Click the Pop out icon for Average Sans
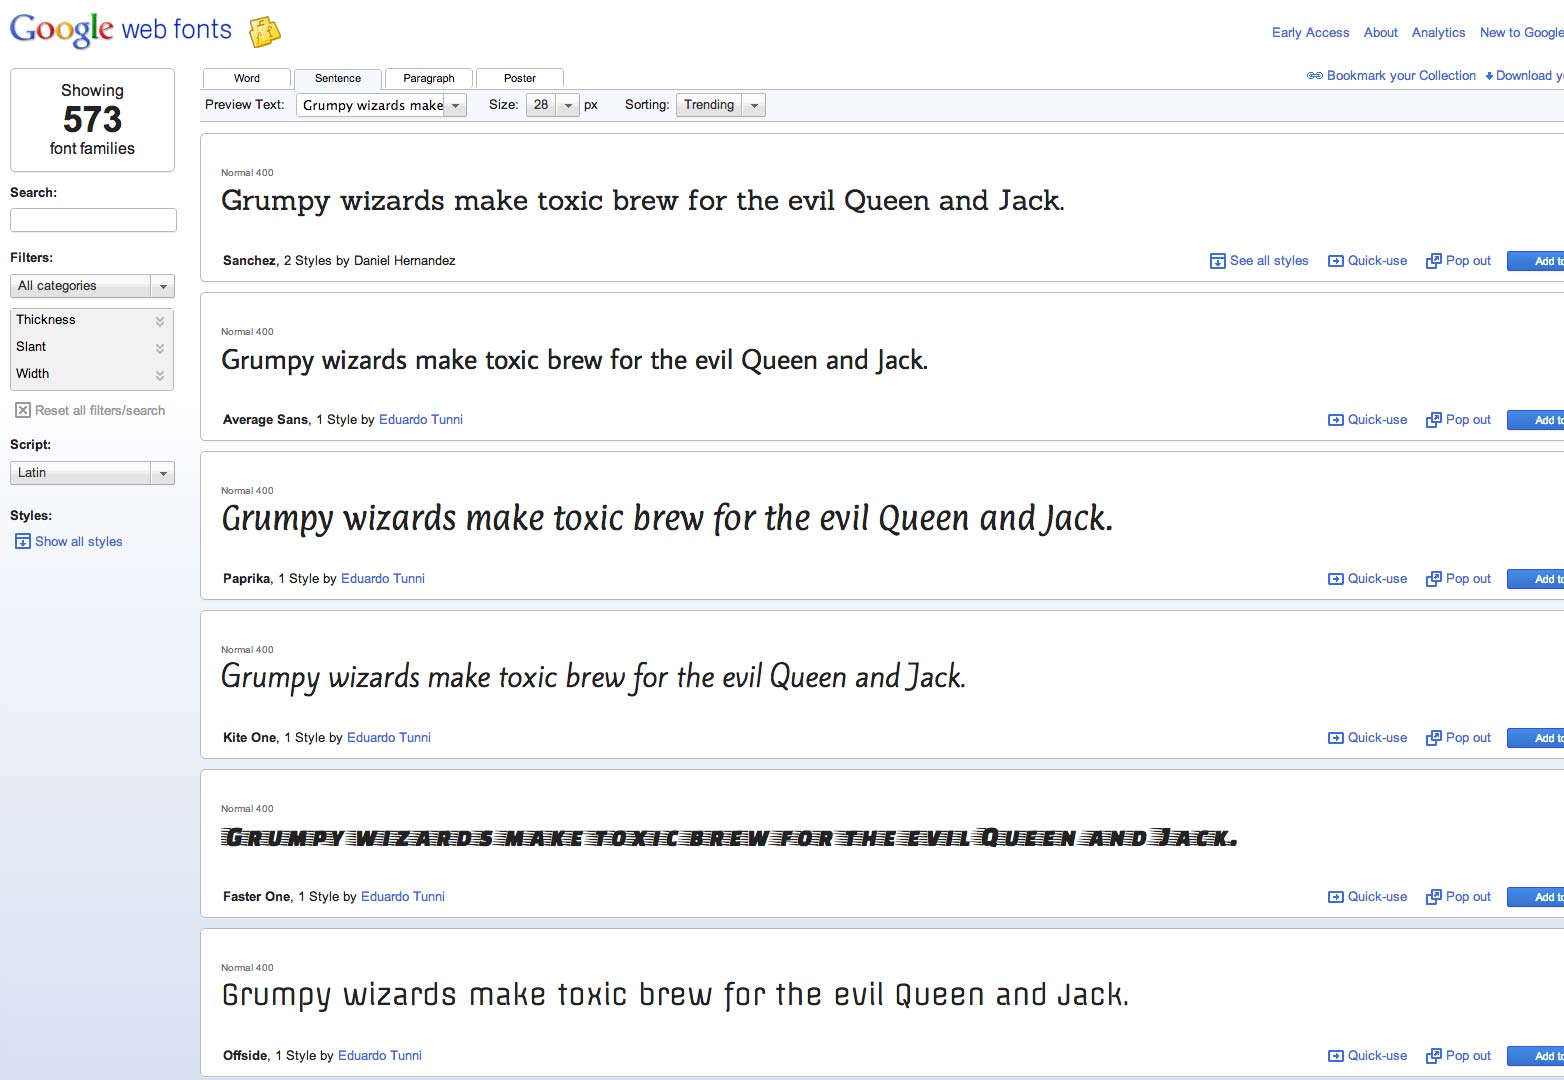Viewport: 1564px width, 1080px height. (x=1434, y=420)
